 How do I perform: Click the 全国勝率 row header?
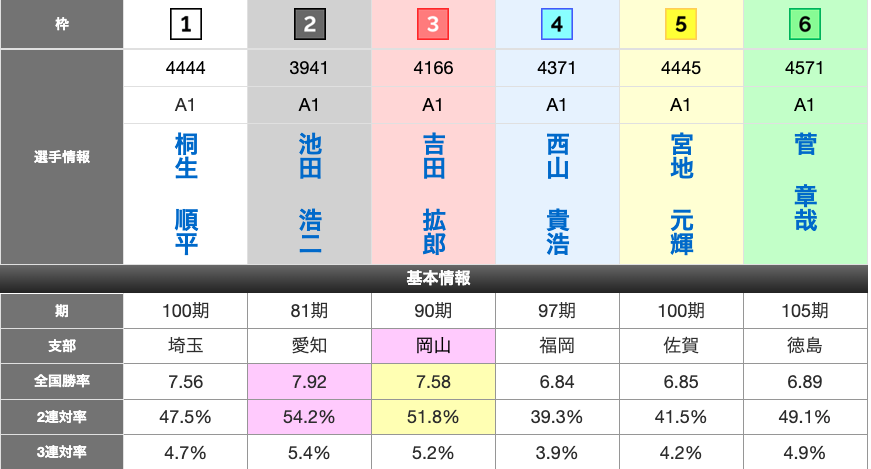[x=62, y=380]
